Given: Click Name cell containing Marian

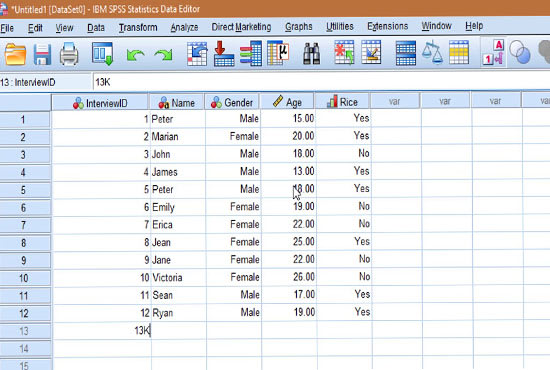Looking at the screenshot, I should click(x=178, y=136).
